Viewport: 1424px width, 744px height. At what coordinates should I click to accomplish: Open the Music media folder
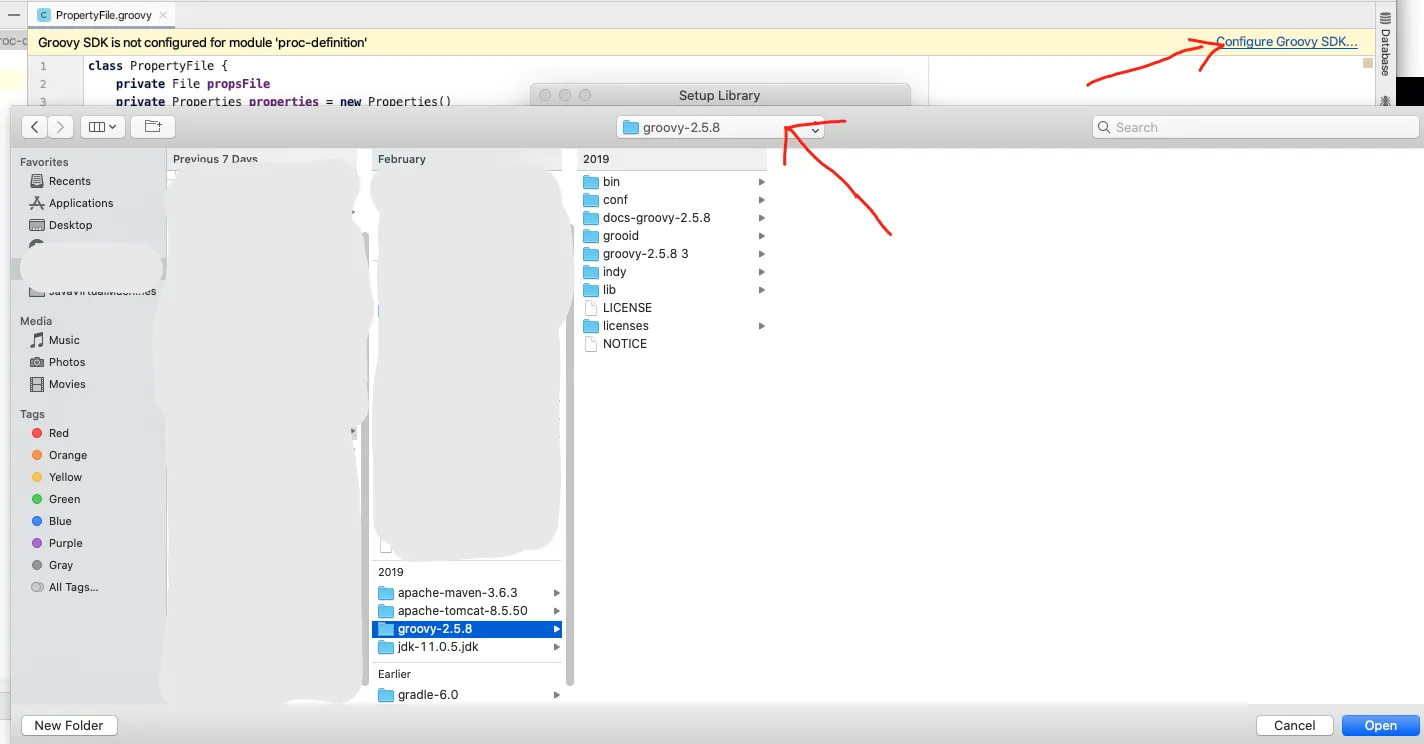point(64,340)
